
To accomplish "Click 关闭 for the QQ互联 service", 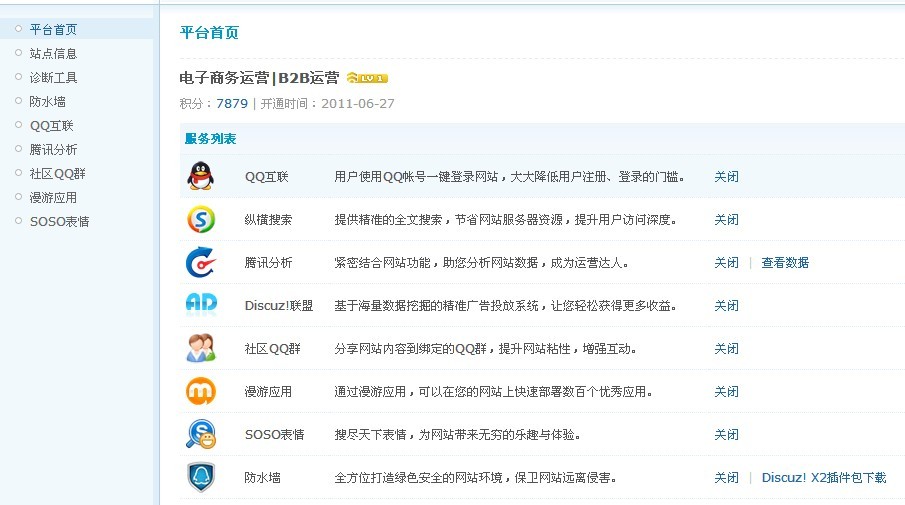I will click(726, 177).
